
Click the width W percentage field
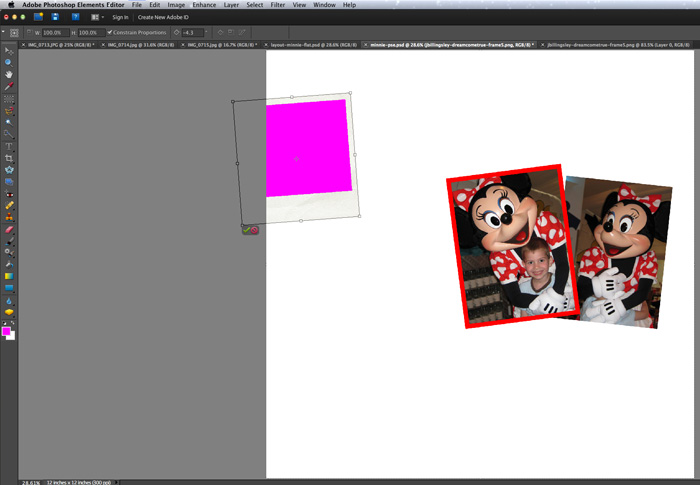pyautogui.click(x=55, y=32)
